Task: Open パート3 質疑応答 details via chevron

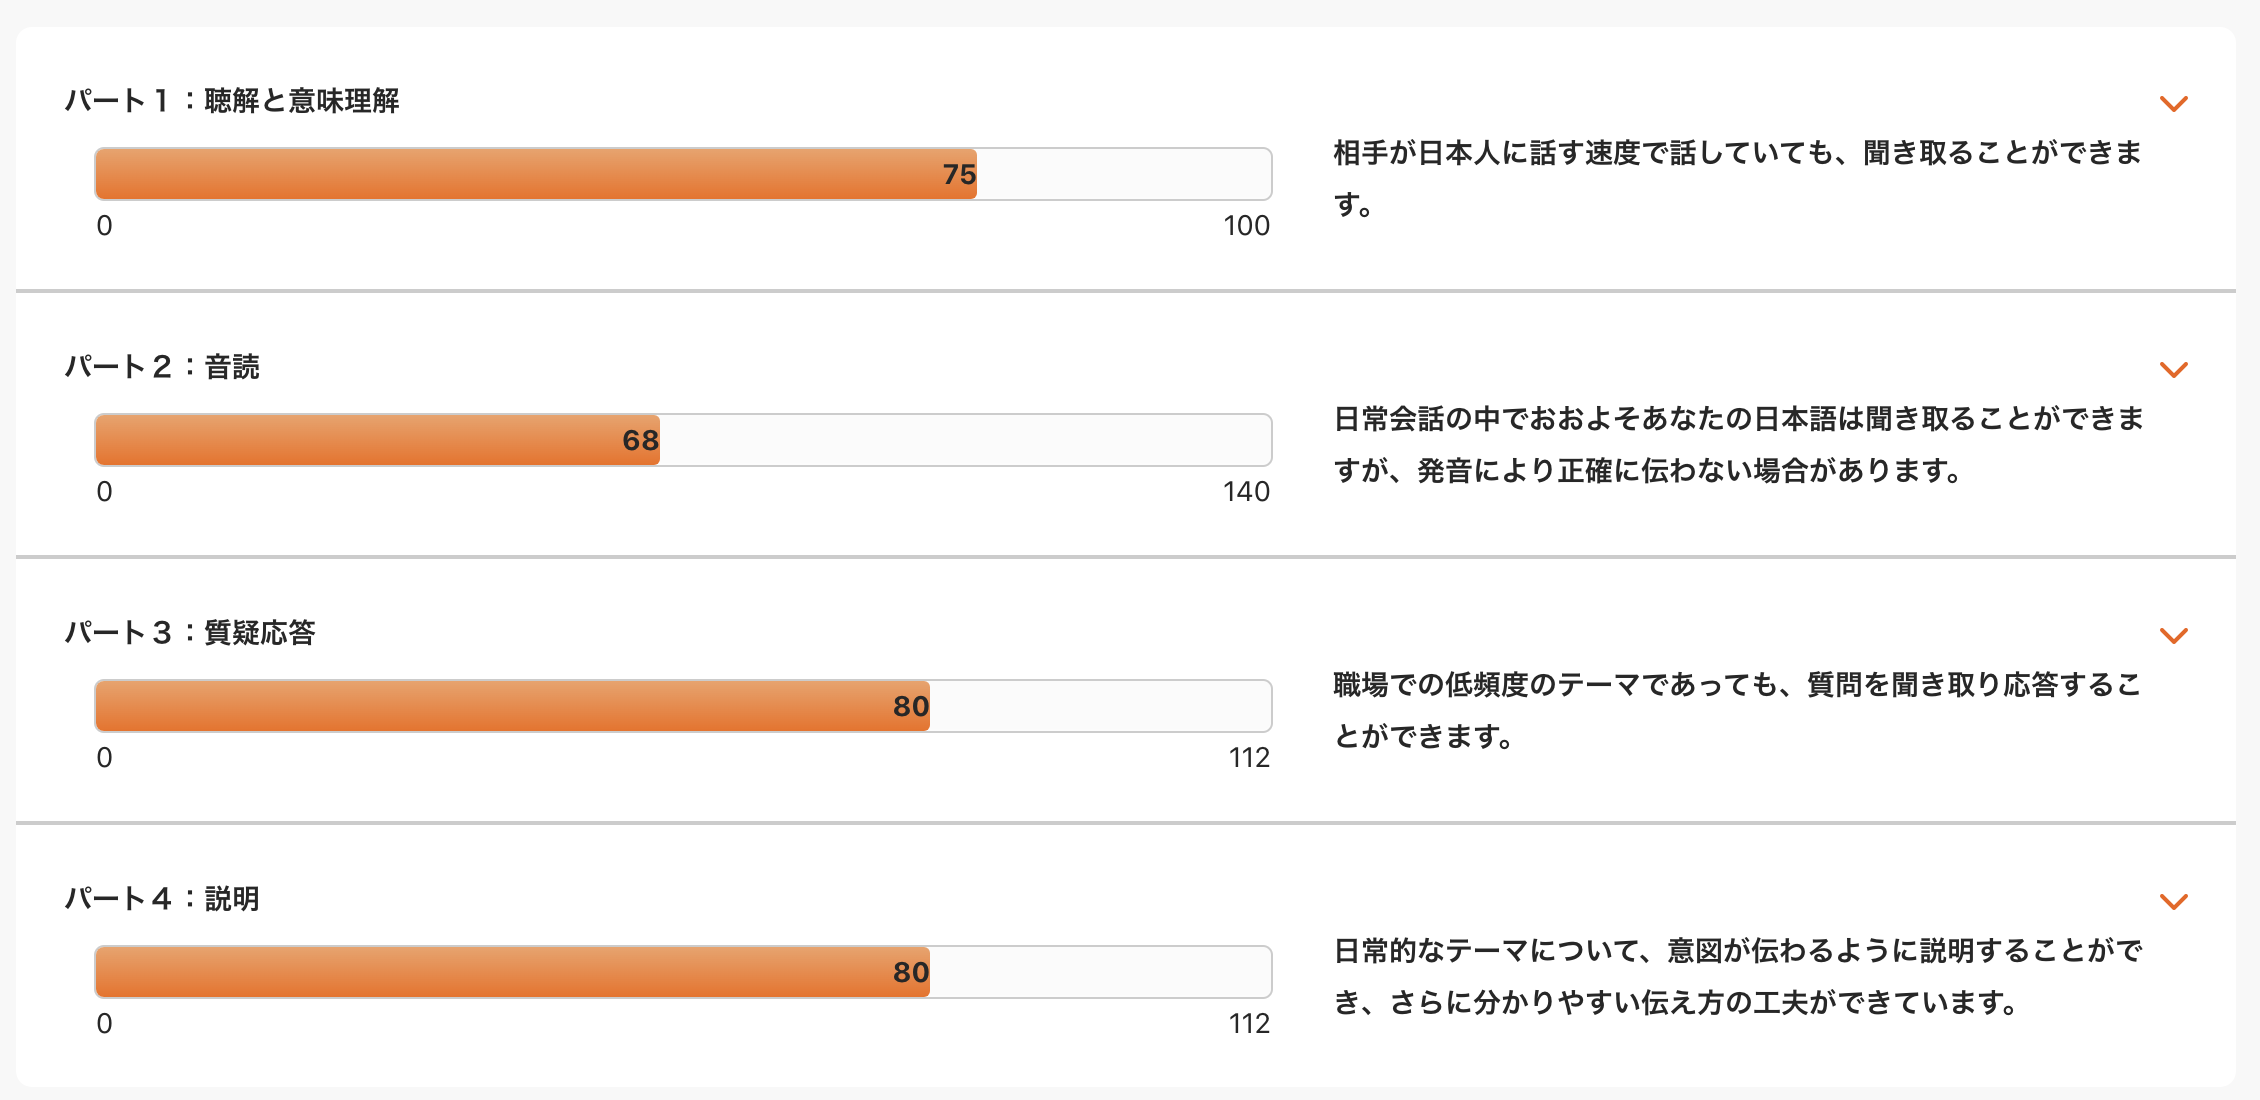Action: click(2173, 636)
